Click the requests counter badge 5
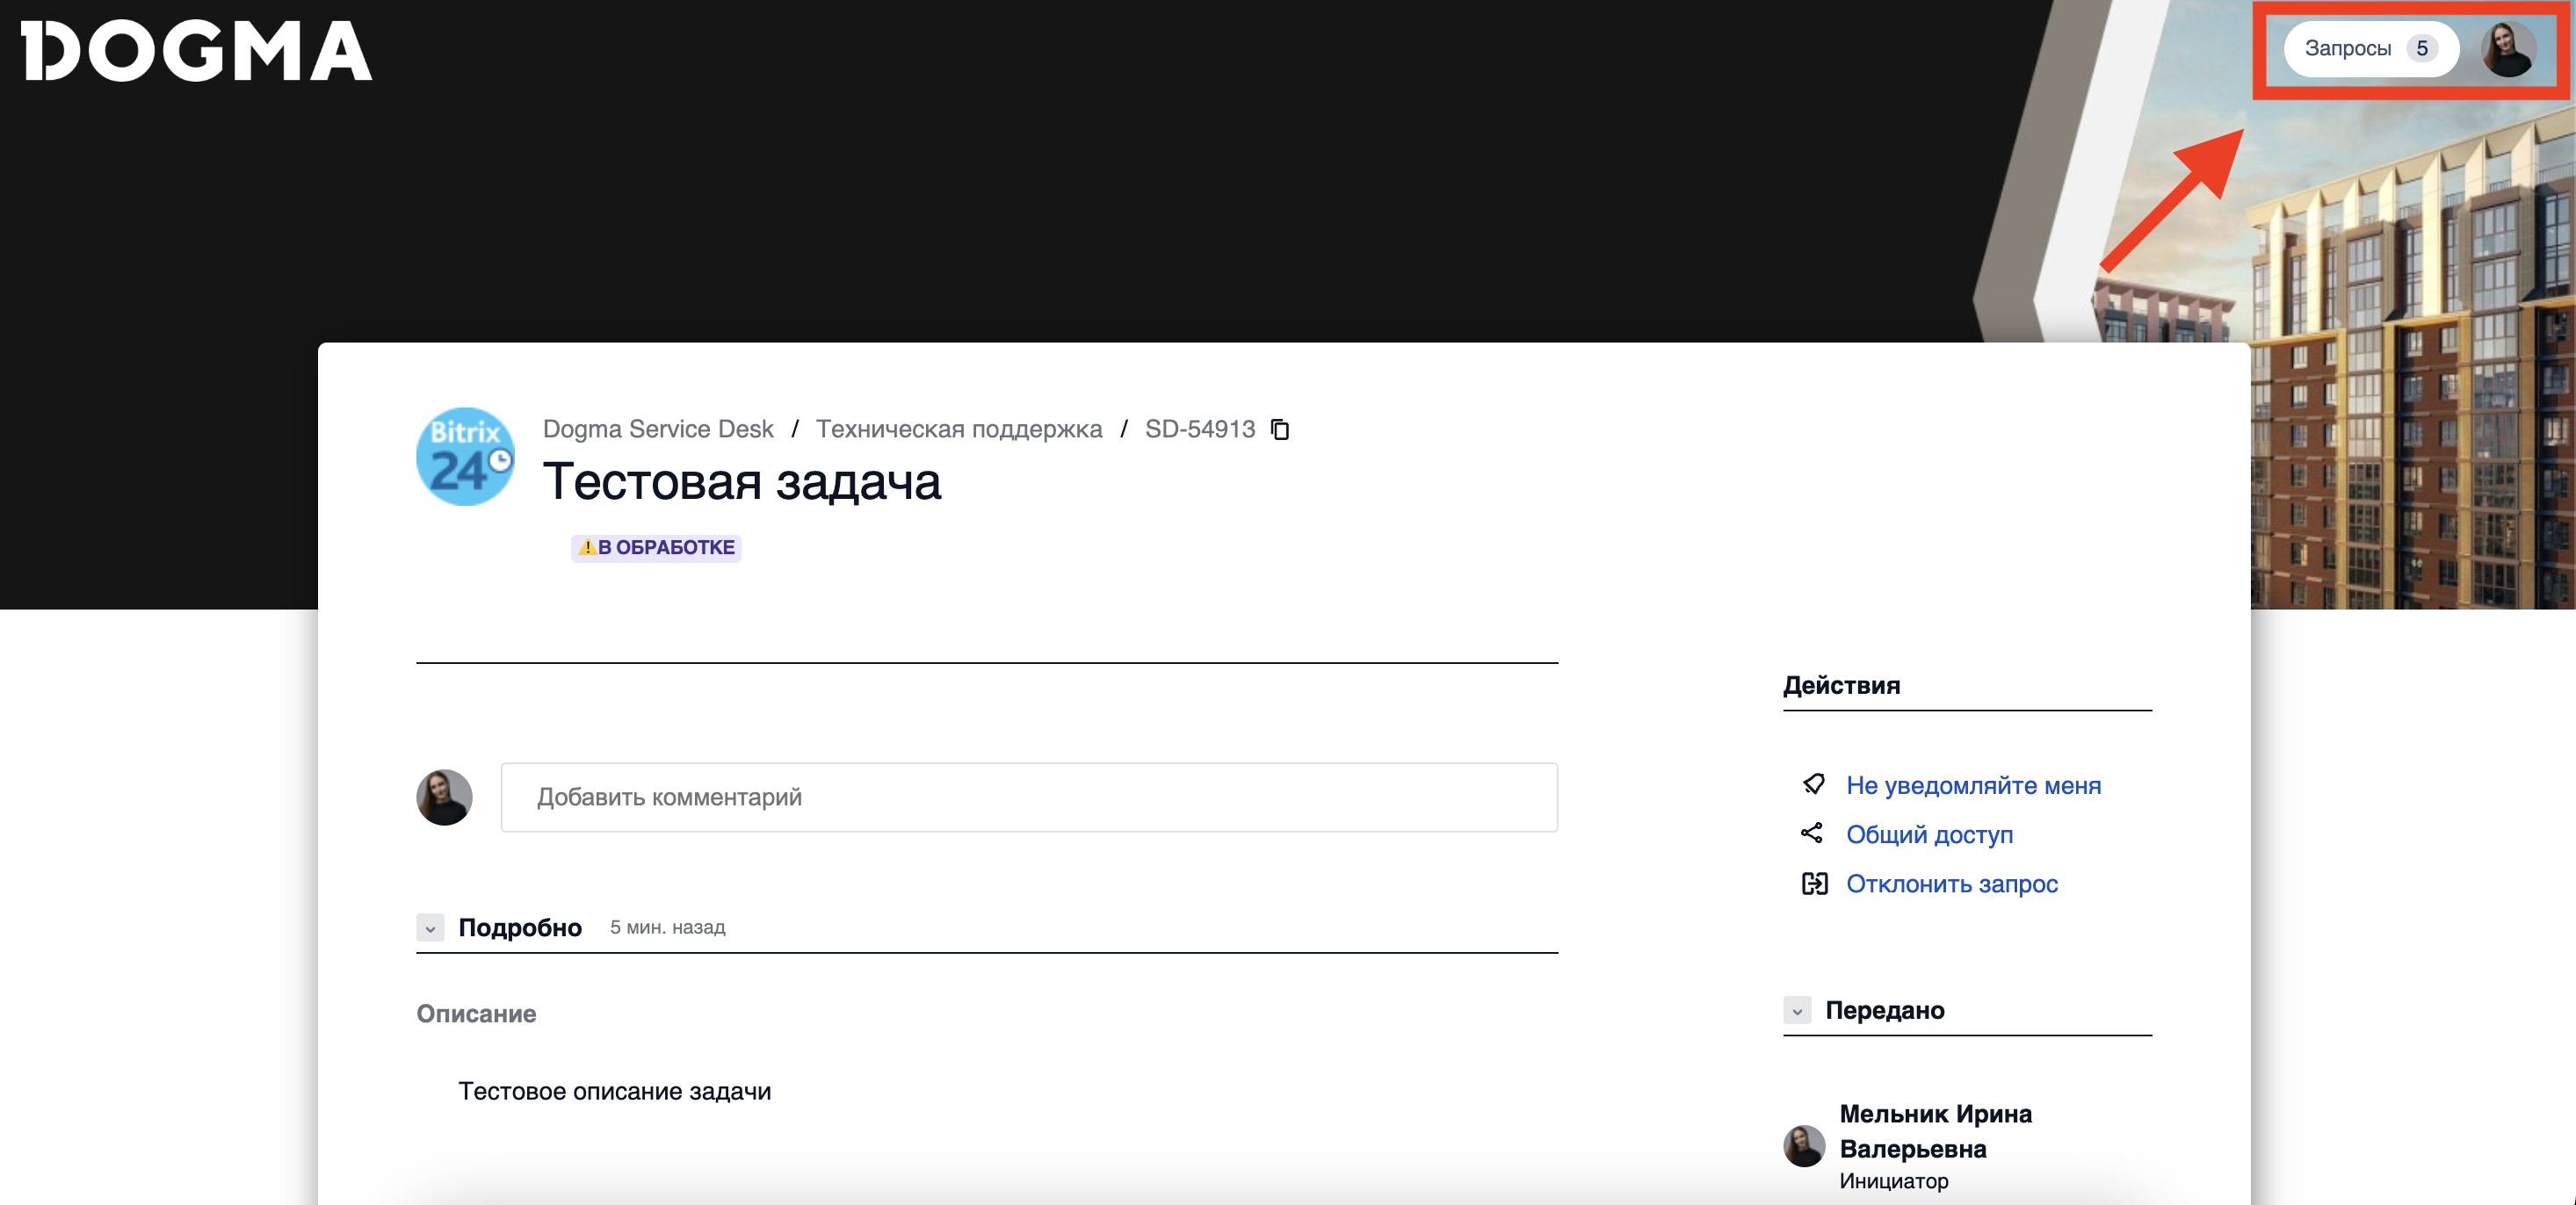2576x1205 pixels. click(x=2422, y=49)
